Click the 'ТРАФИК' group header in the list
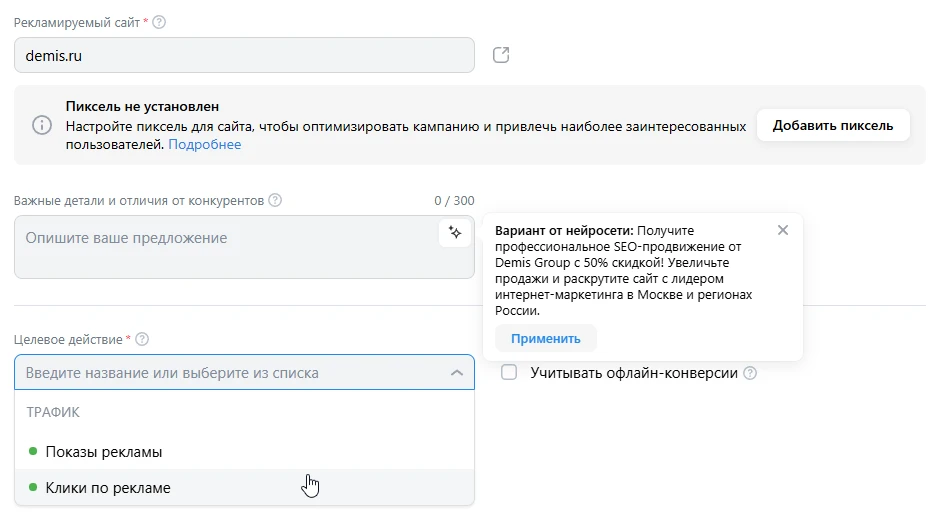Screen dimensions: 941x513 coord(53,412)
